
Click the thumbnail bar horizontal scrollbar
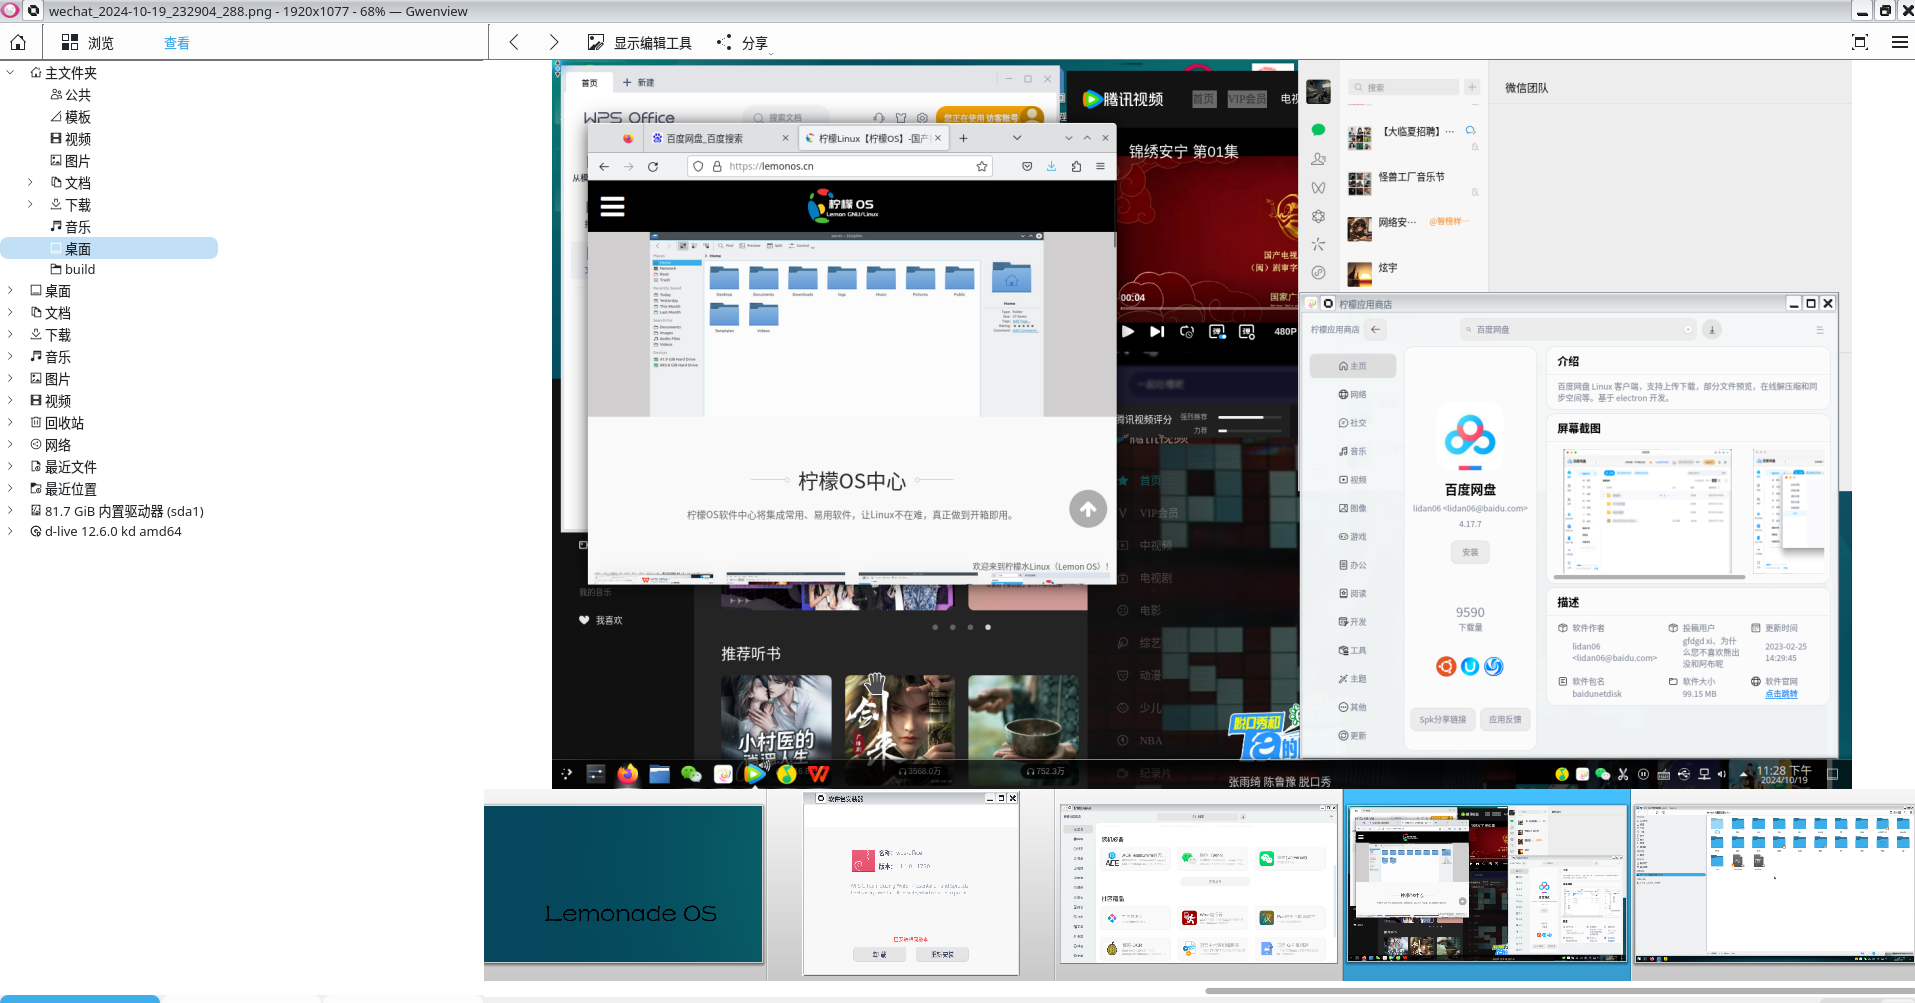coord(1560,991)
